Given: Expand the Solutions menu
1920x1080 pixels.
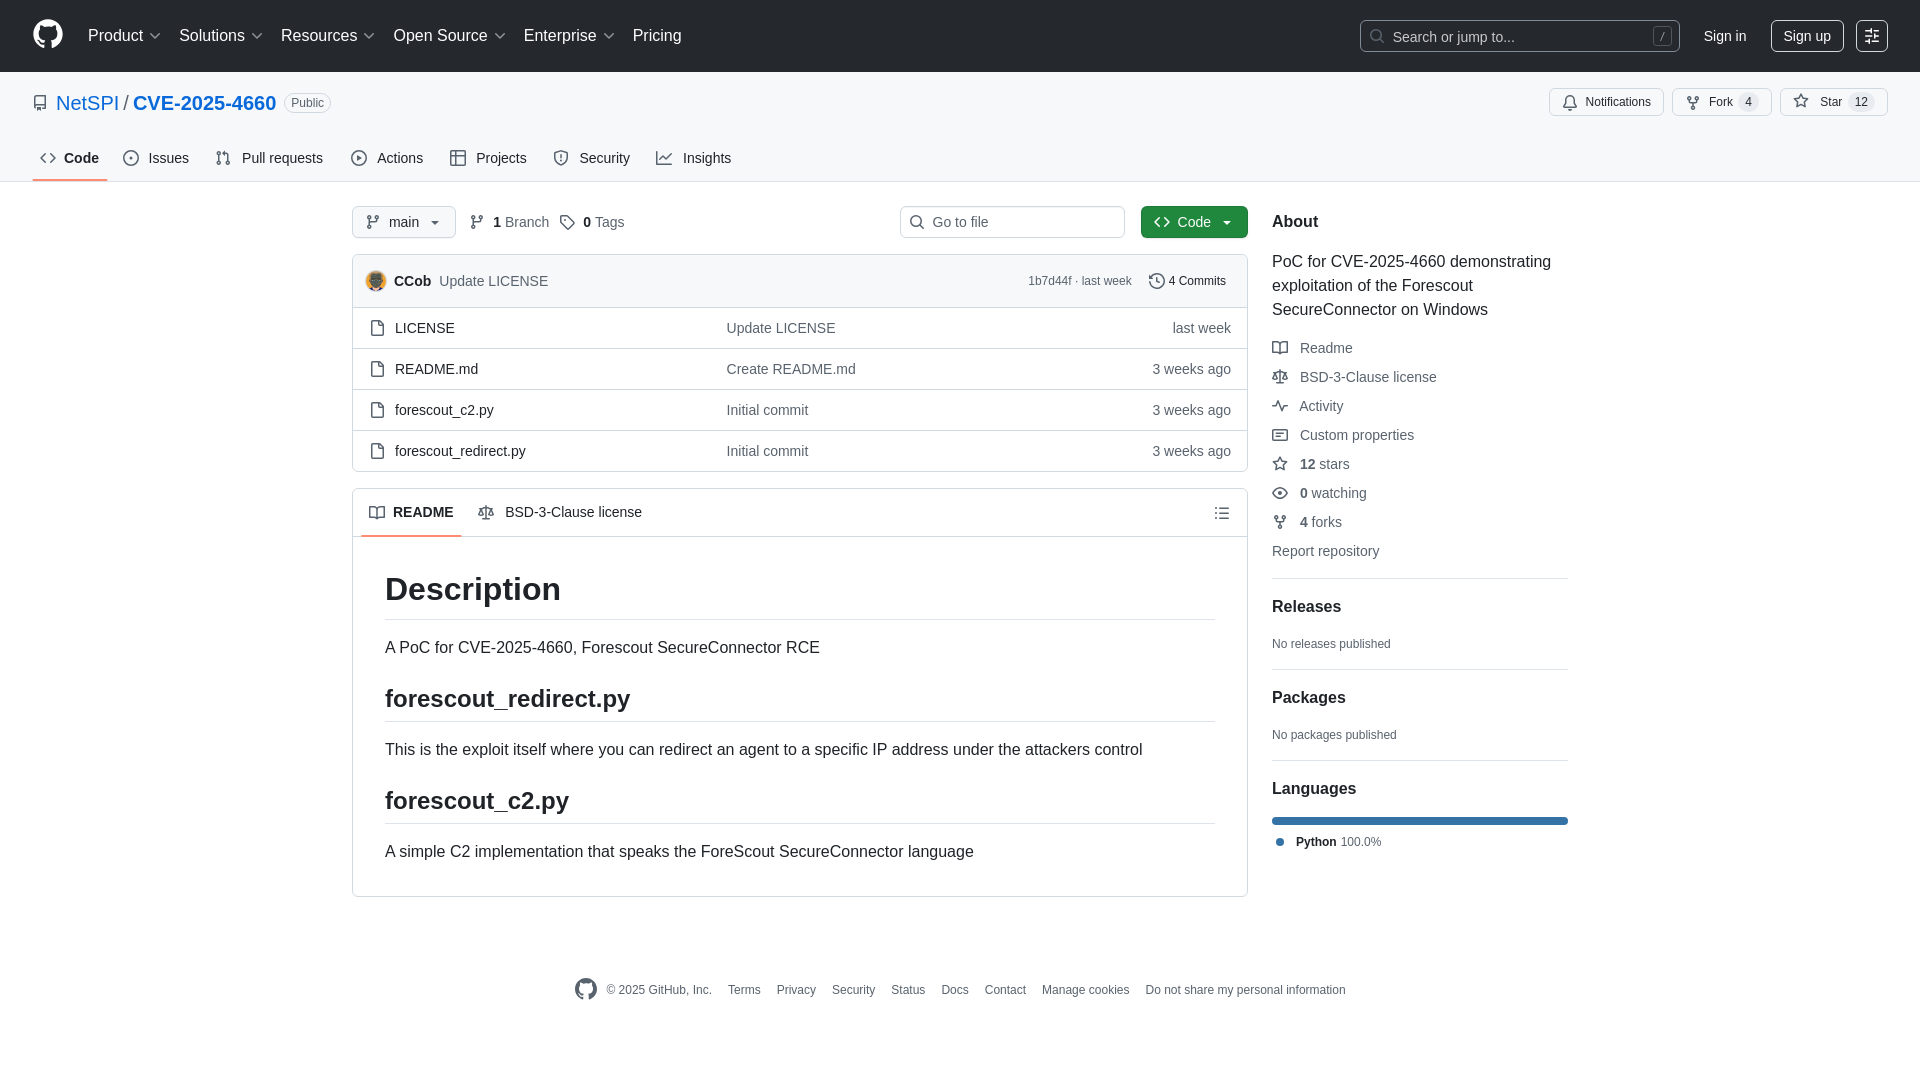Looking at the screenshot, I should 220,36.
